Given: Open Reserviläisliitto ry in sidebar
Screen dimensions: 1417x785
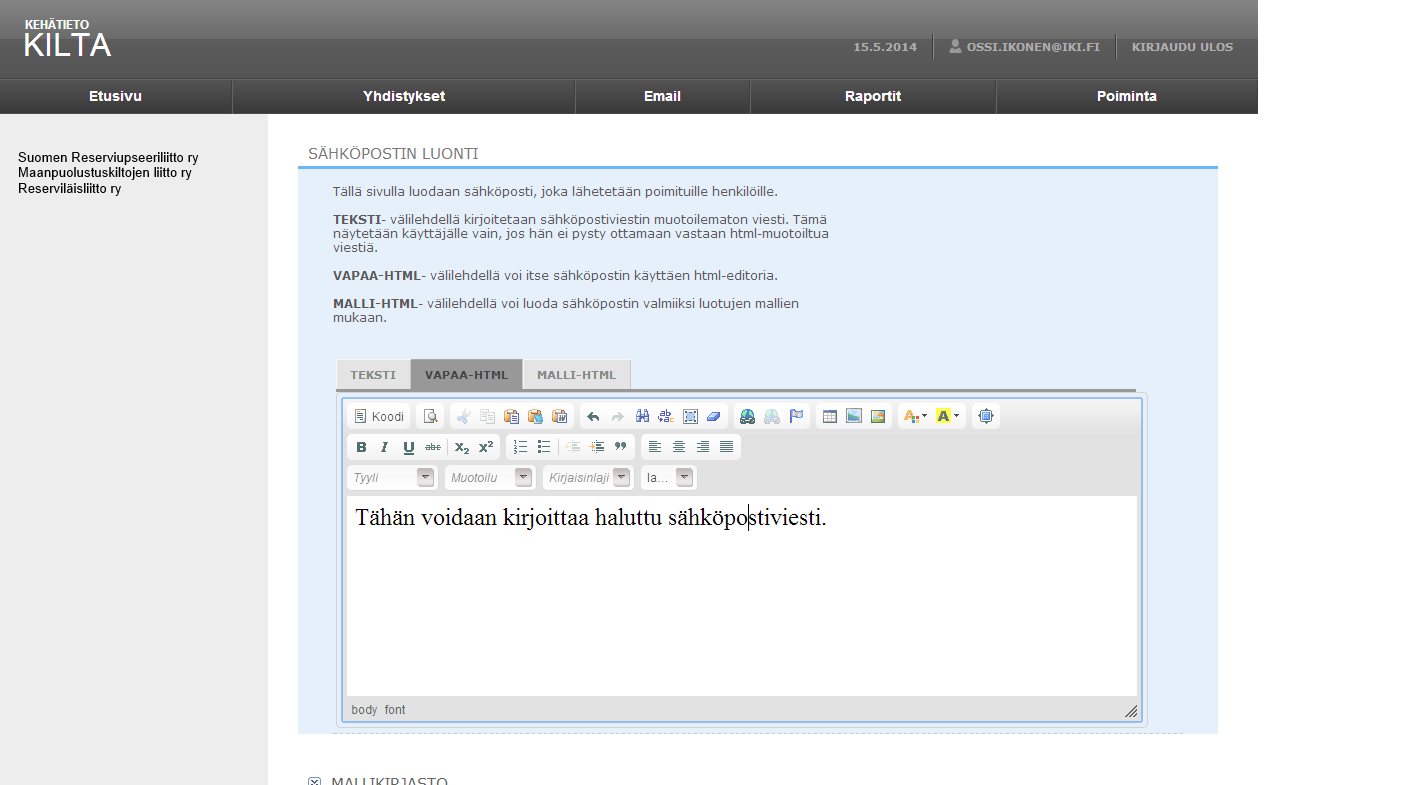Looking at the screenshot, I should tap(70, 188).
